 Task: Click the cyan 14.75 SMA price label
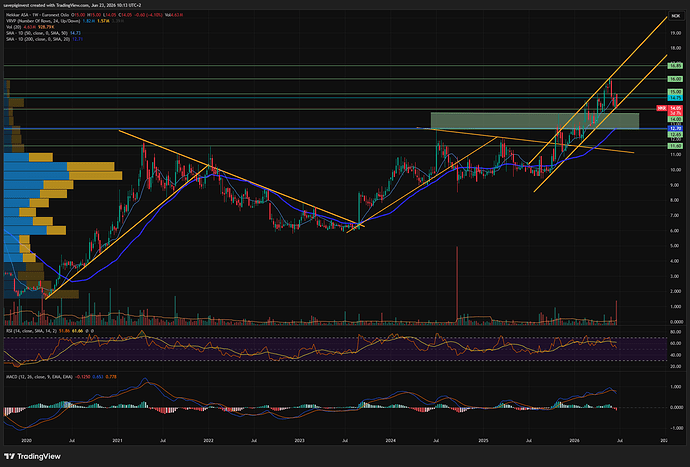pyautogui.click(x=675, y=97)
